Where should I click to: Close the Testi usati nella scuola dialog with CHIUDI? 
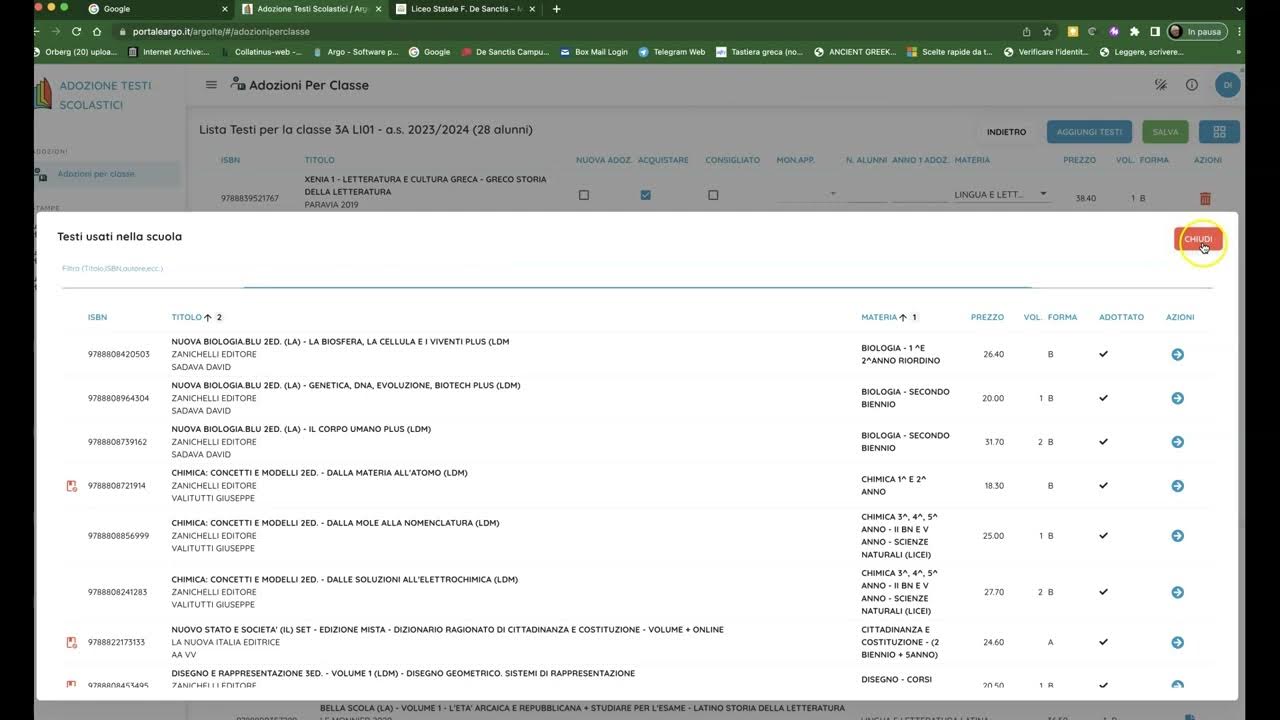(1198, 239)
